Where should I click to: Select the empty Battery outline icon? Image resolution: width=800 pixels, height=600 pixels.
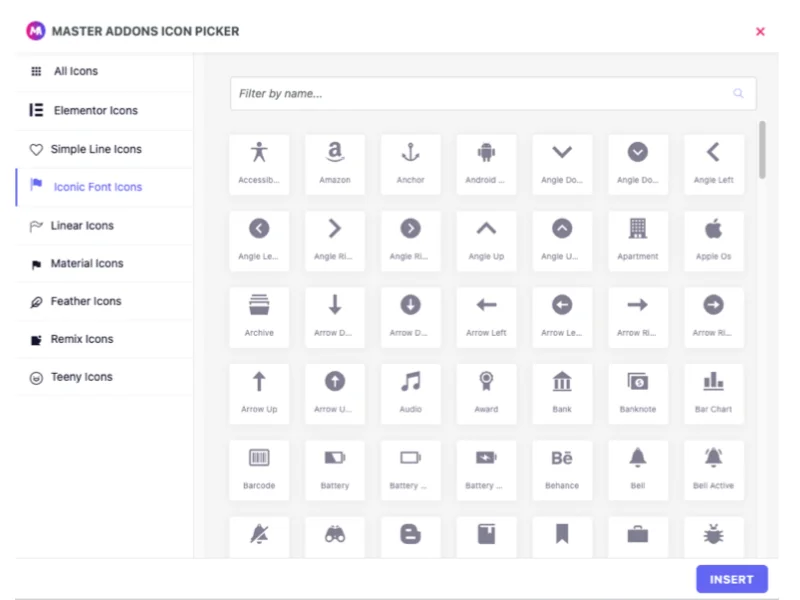[411, 470]
